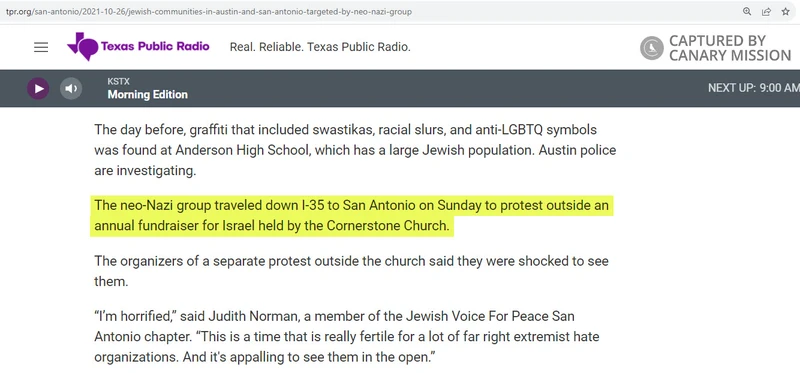Click the tpr.org URL in the address bar
This screenshot has width=800, height=373.
pos(209,11)
